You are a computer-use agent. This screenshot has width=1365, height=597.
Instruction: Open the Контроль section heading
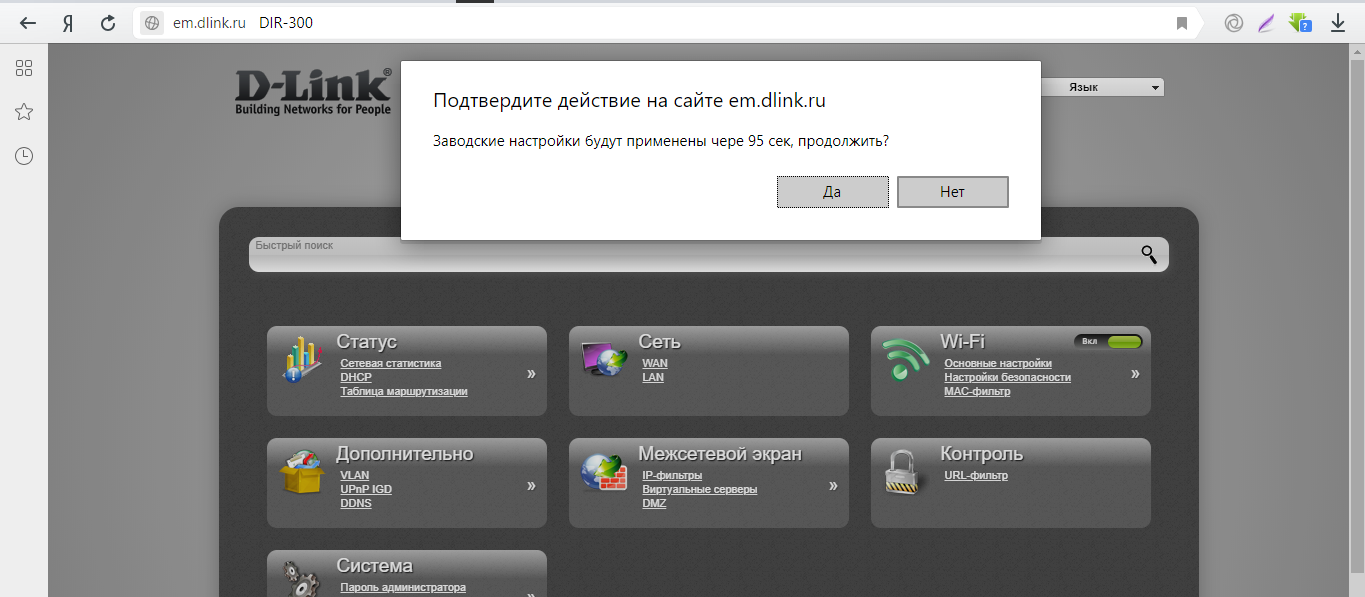[982, 454]
